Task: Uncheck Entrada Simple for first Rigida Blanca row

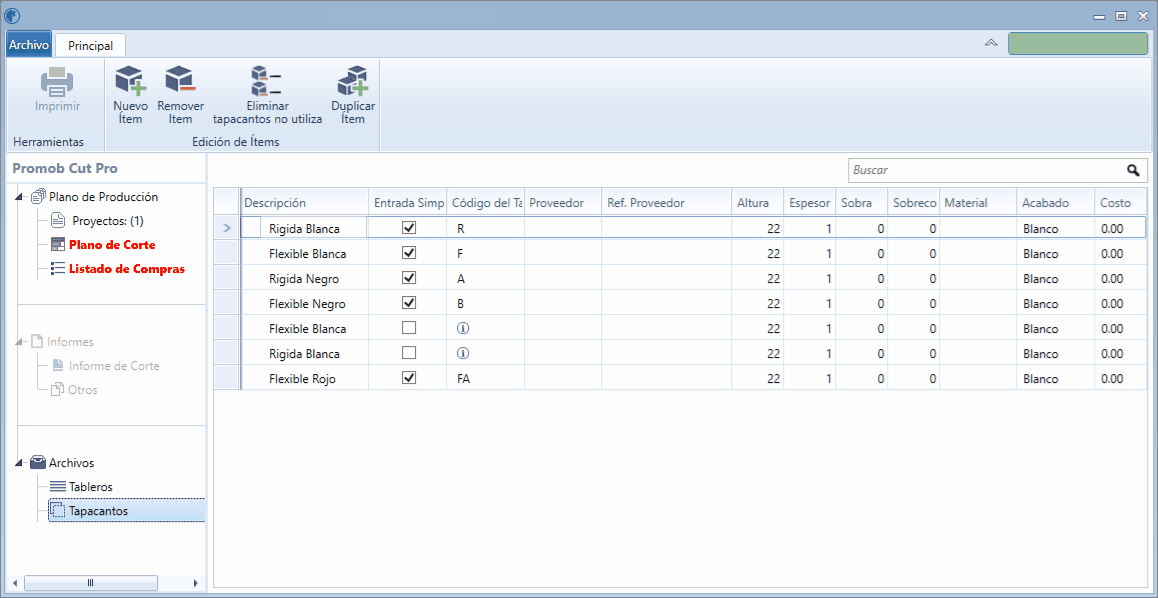Action: click(x=408, y=228)
